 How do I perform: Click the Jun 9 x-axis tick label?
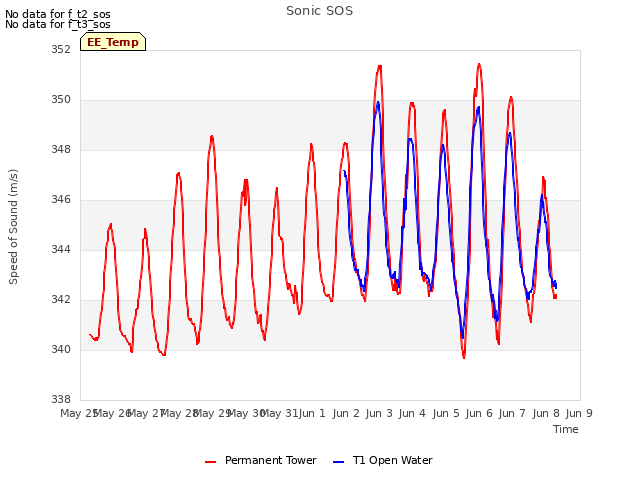[x=579, y=413]
